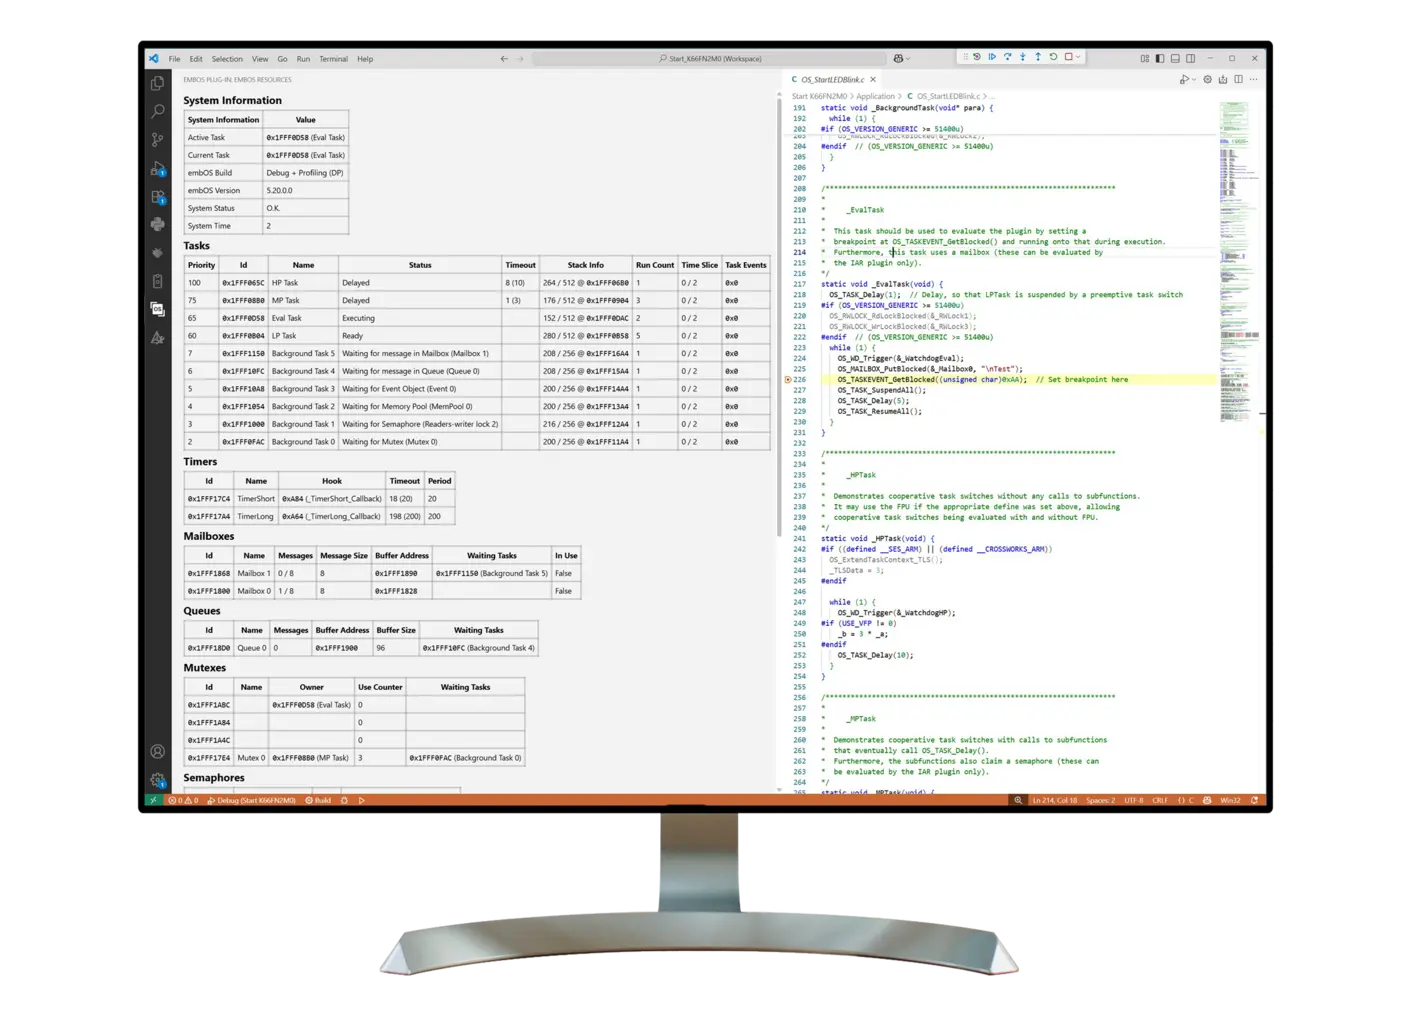Click Application in the breadcrumb path
This screenshot has height=1019, width=1410.
[x=875, y=96]
